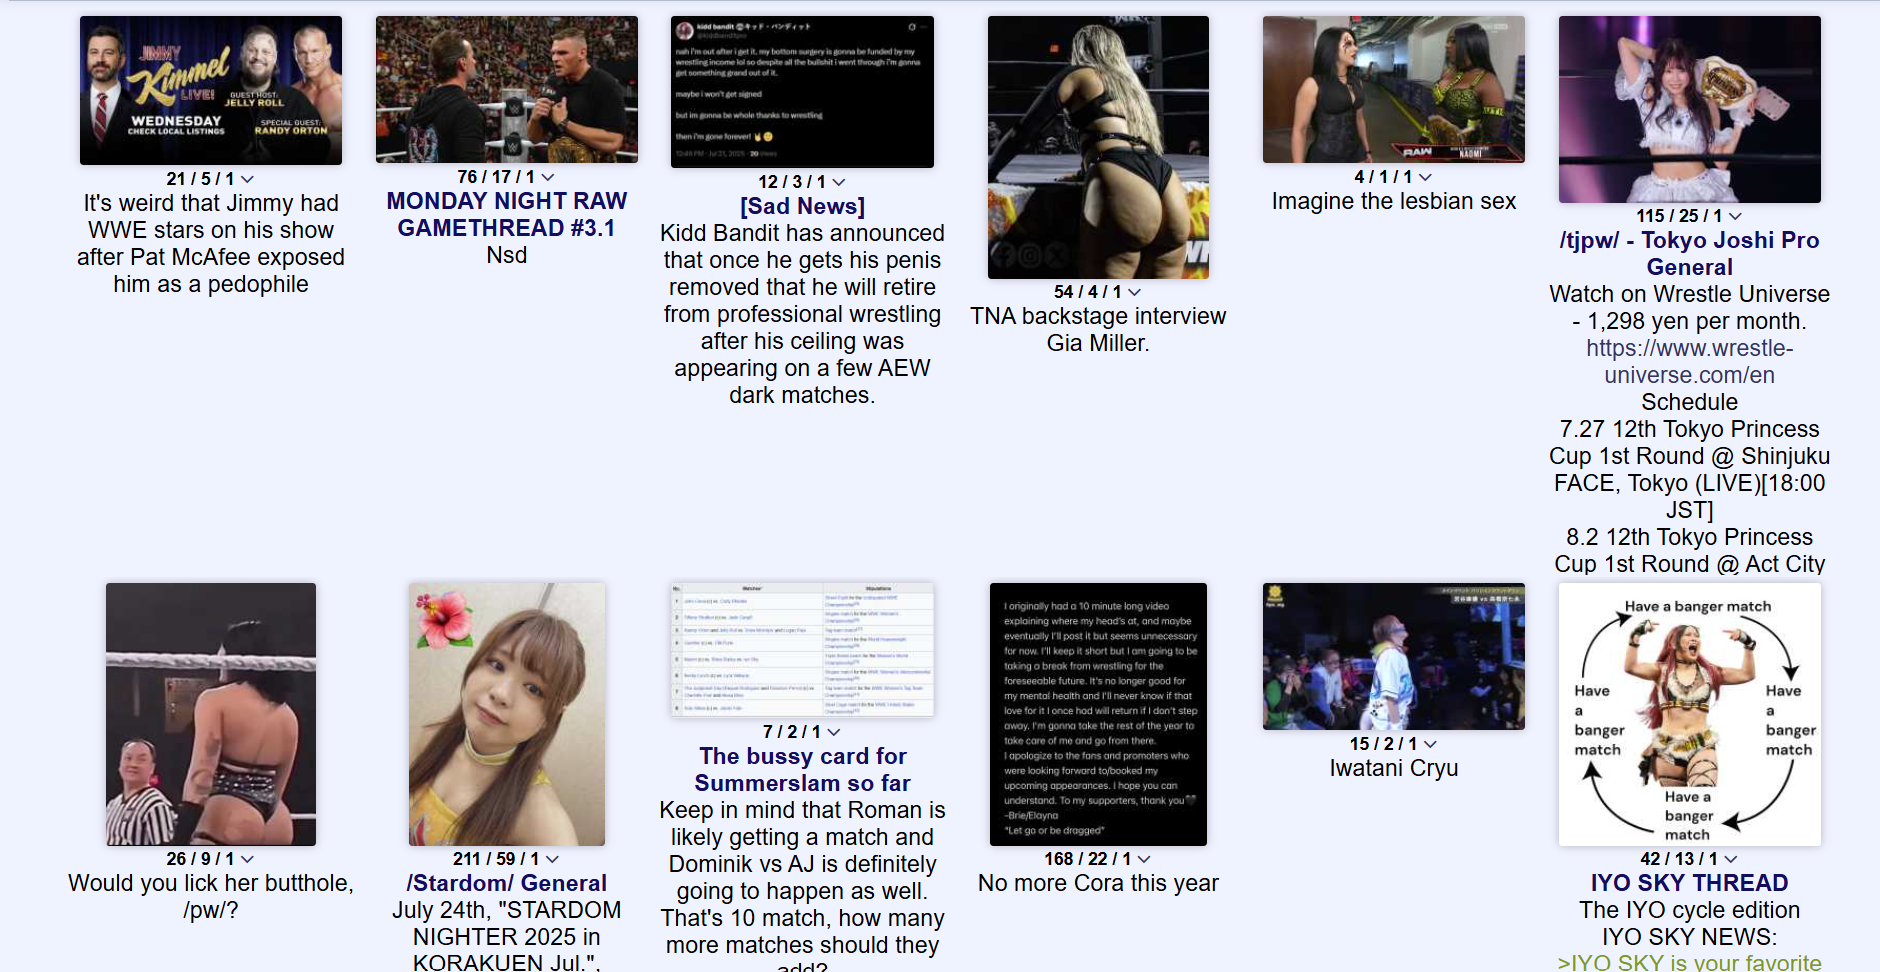1880x972 pixels.
Task: Expand thread menu arrow beside 211 / 59 / 1
Action: point(552,859)
